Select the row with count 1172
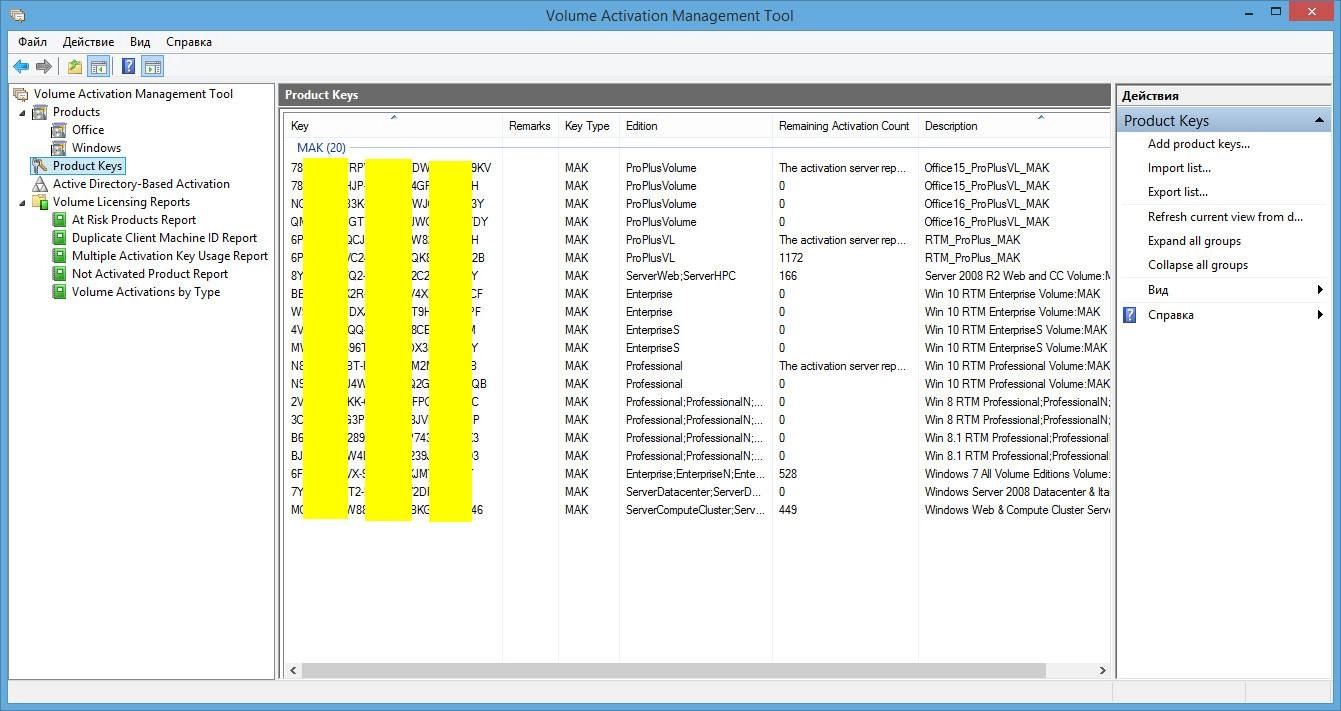Image resolution: width=1341 pixels, height=711 pixels. (x=698, y=258)
